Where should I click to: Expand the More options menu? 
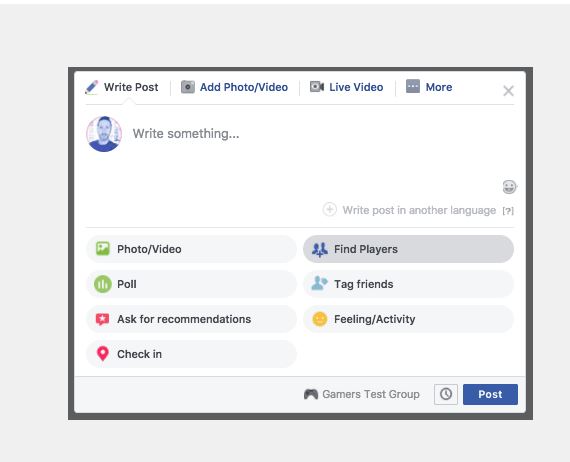click(429, 87)
